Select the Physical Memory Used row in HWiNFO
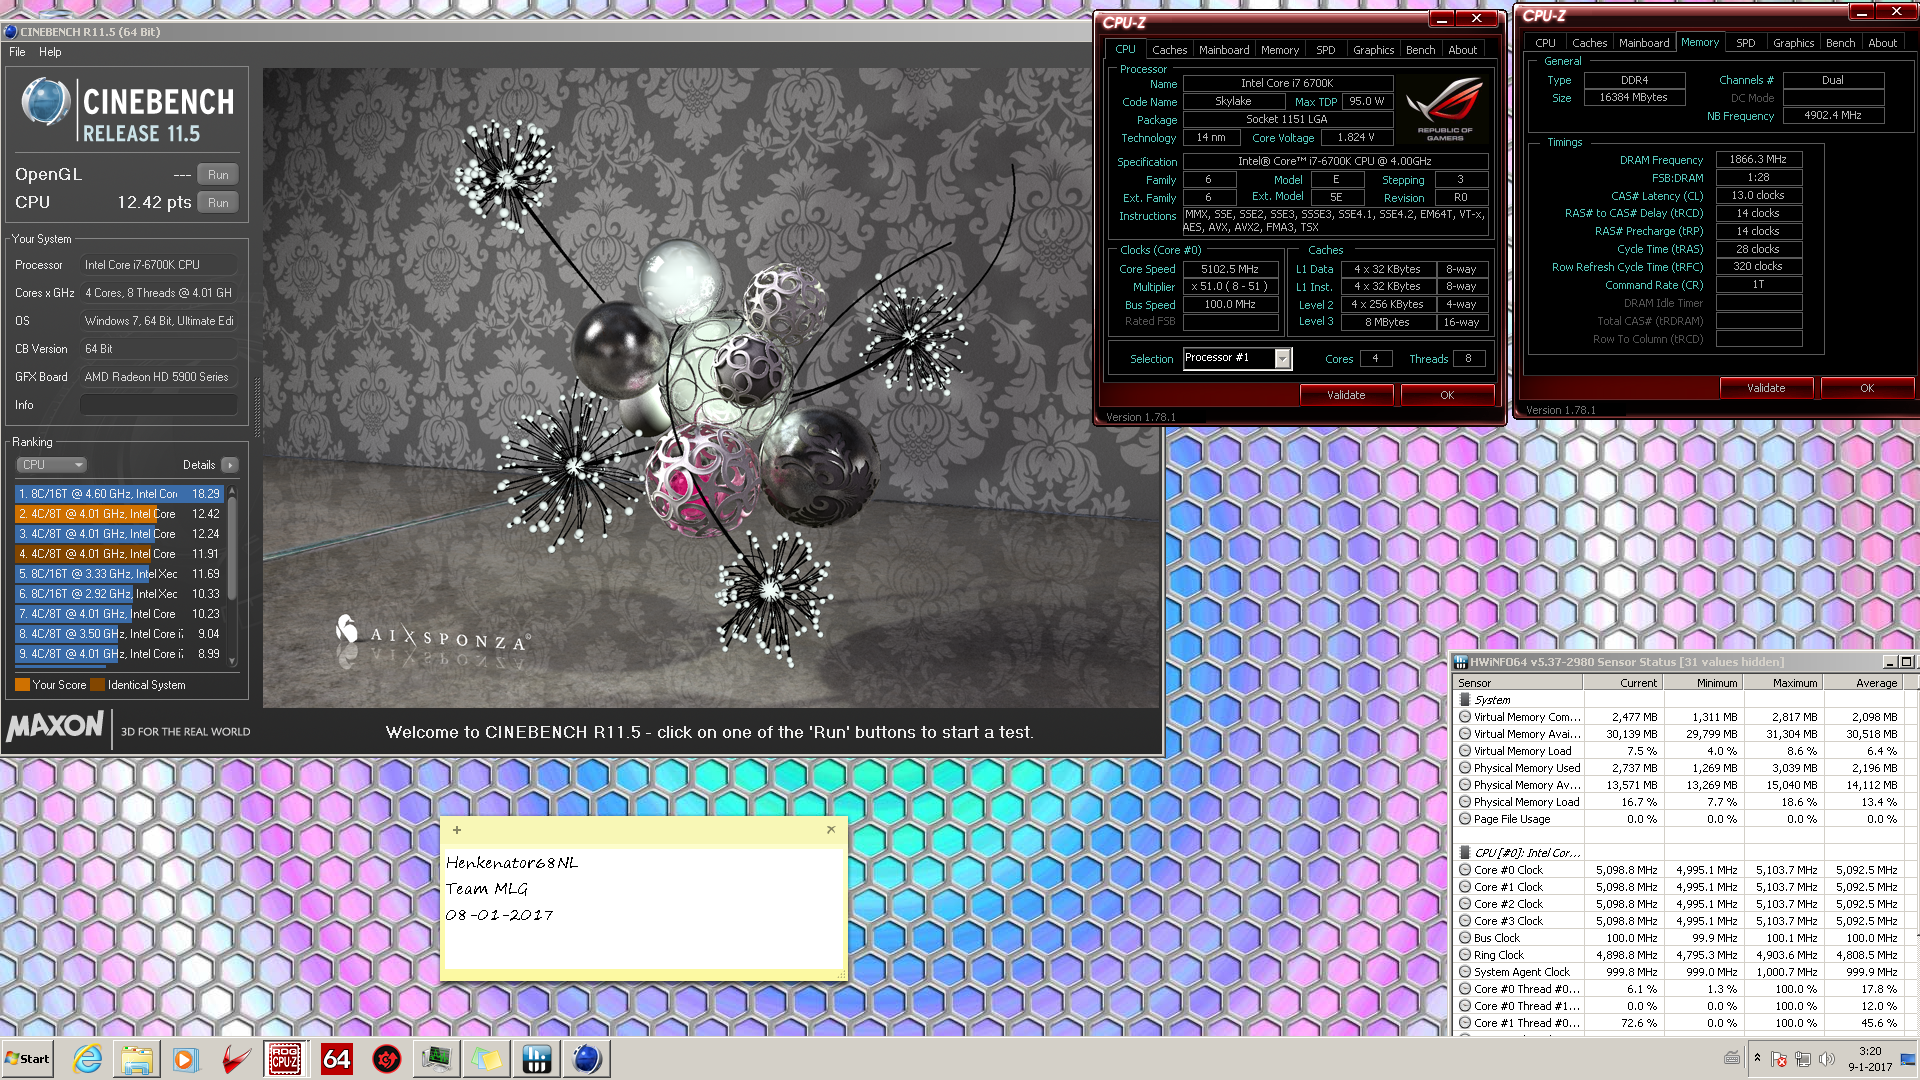This screenshot has height=1080, width=1920. click(x=1679, y=768)
